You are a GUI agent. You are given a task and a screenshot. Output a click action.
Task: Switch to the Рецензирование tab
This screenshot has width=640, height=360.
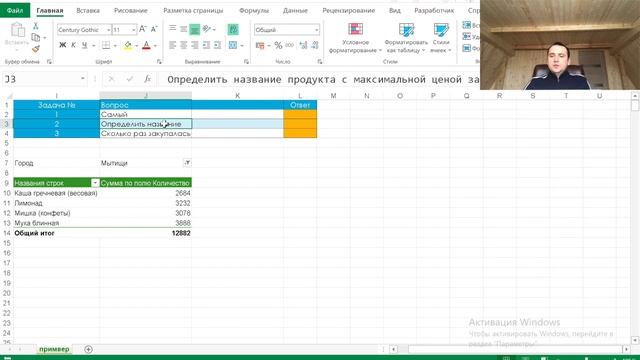pos(349,10)
